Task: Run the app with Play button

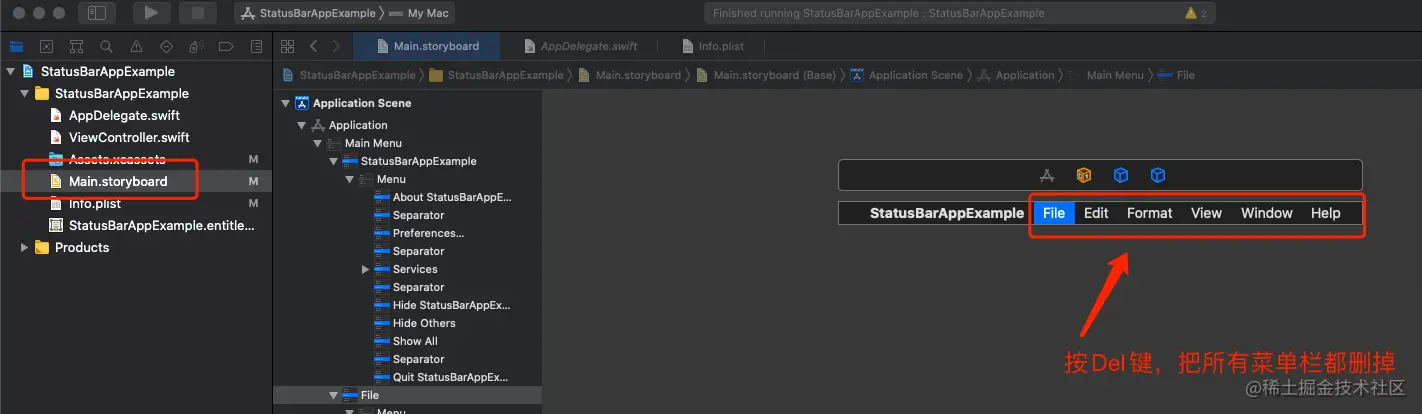Action: point(151,13)
